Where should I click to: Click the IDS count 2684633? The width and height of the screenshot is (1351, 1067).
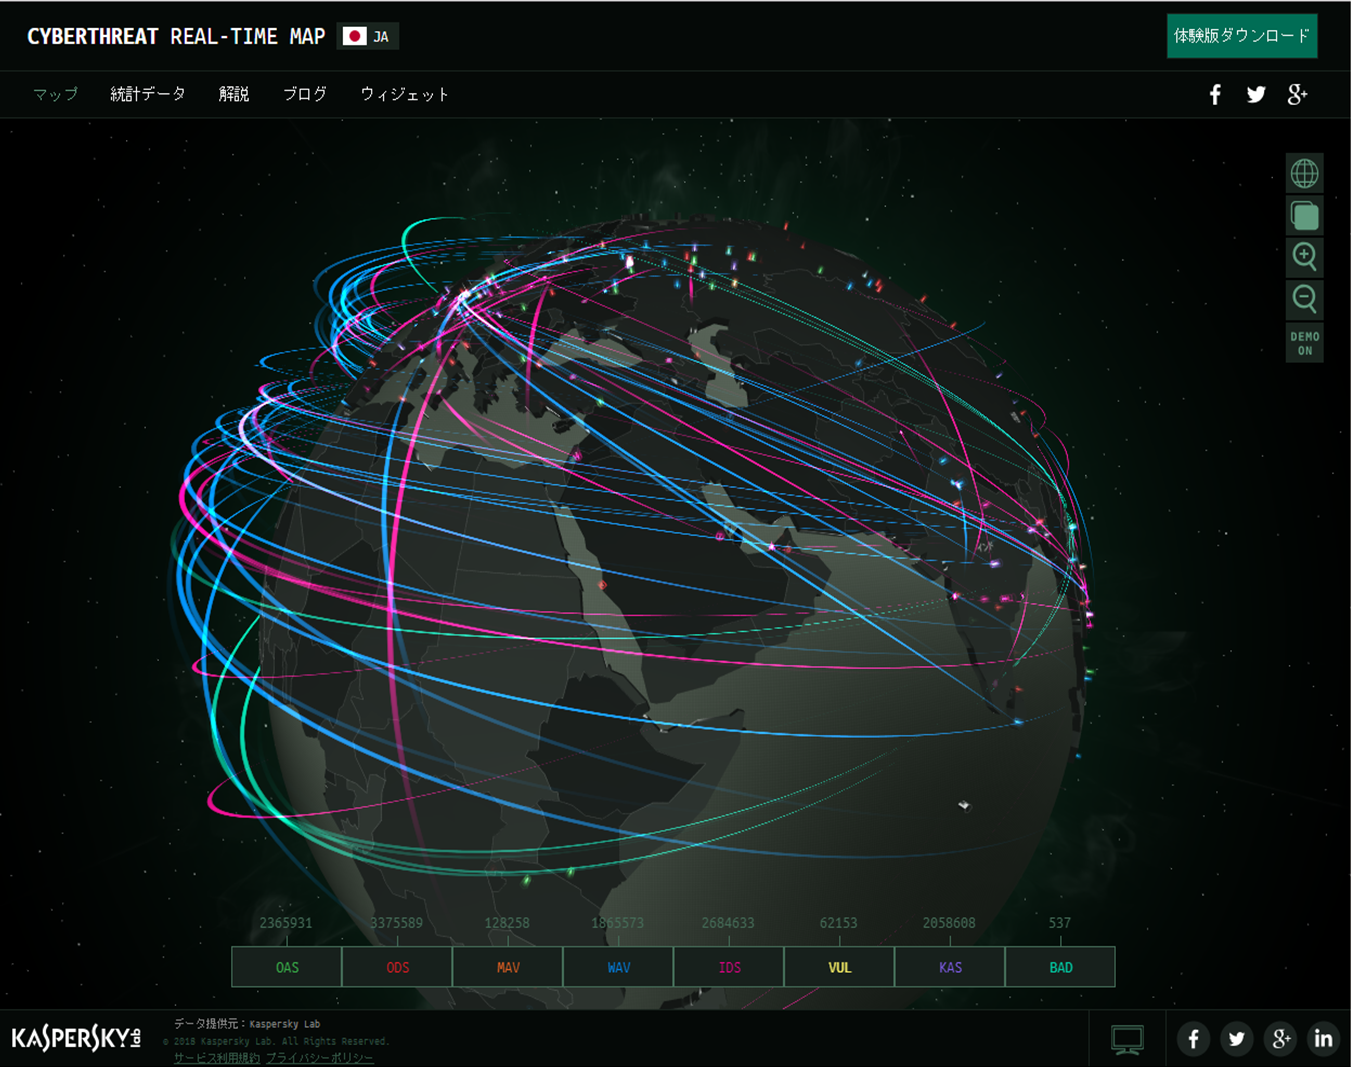728,923
